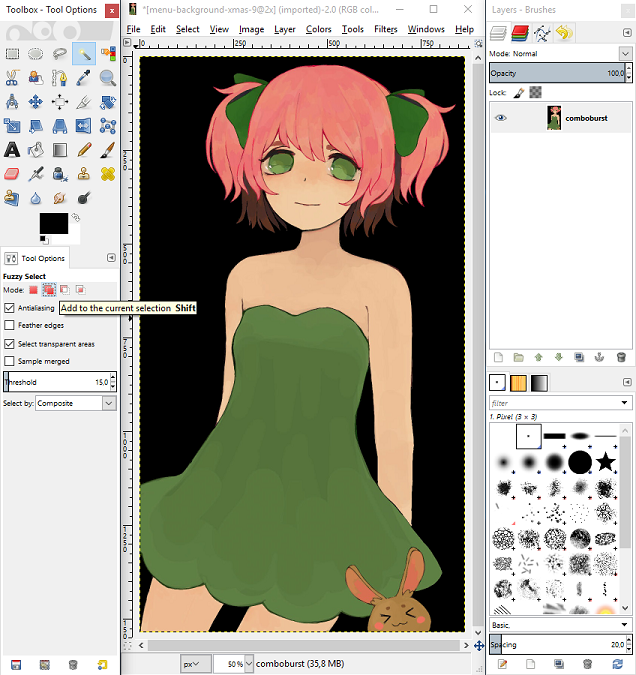This screenshot has width=636, height=675.
Task: Select the Rectangle Select tool
Action: (x=12, y=54)
